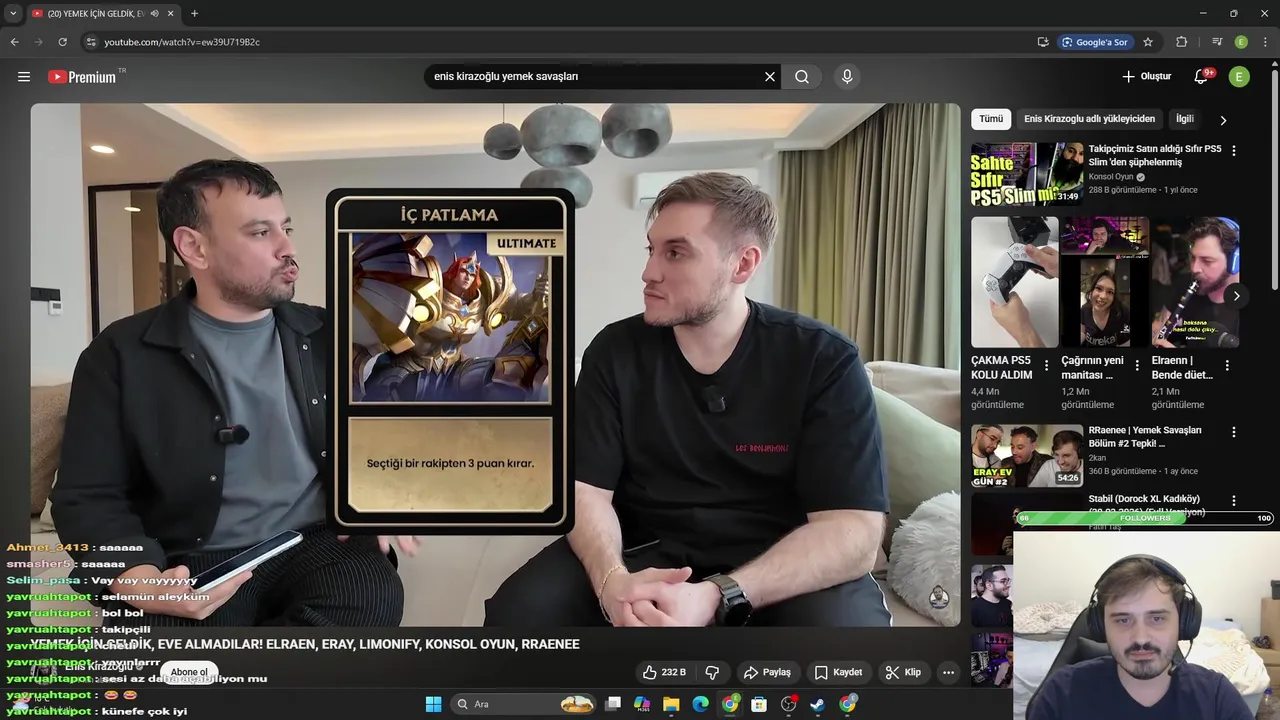The image size is (1280, 720).
Task: Open File Explorer from the taskbar
Action: pyautogui.click(x=671, y=704)
